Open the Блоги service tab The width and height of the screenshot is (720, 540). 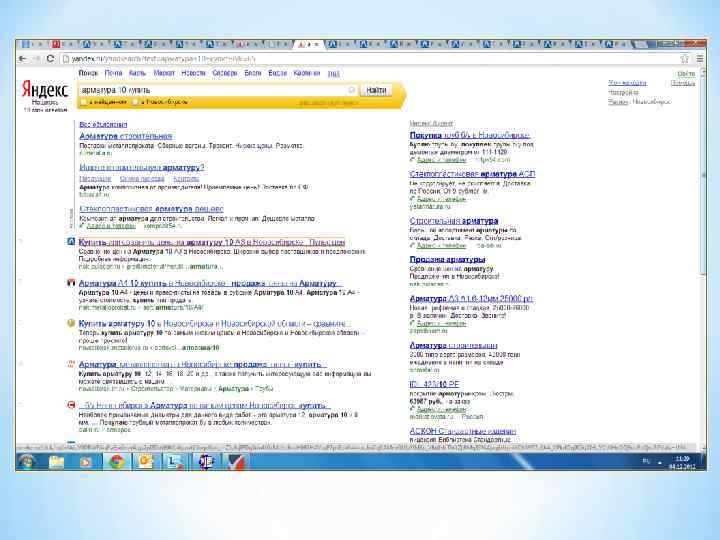coord(253,73)
